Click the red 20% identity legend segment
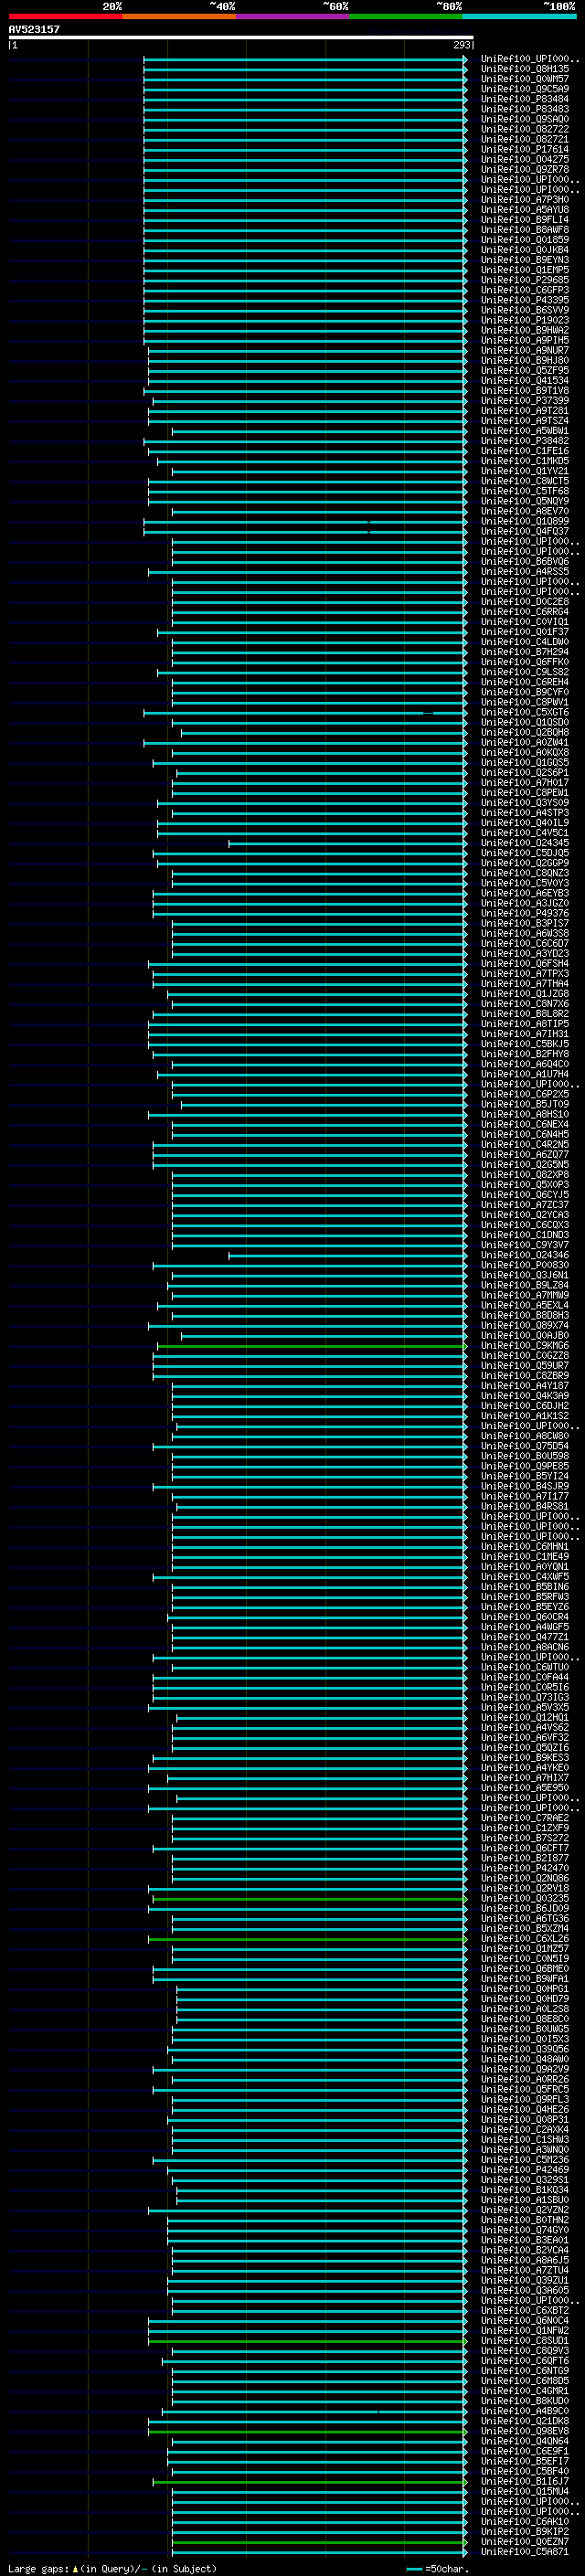Screen dimensions: 585x2576 pos(65,16)
